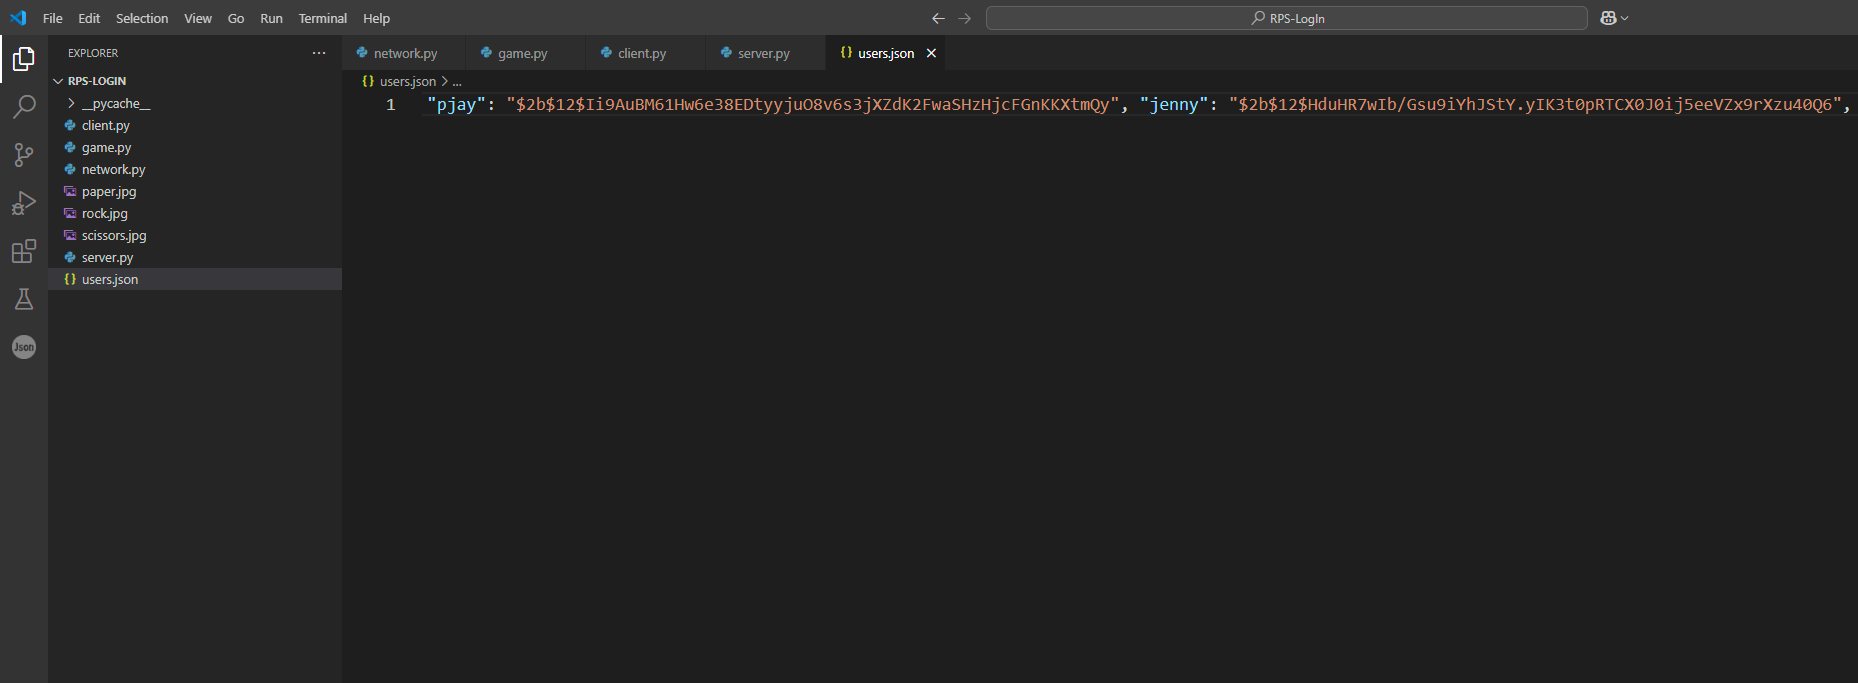Open the Extensions view
The image size is (1858, 683).
pyautogui.click(x=24, y=251)
